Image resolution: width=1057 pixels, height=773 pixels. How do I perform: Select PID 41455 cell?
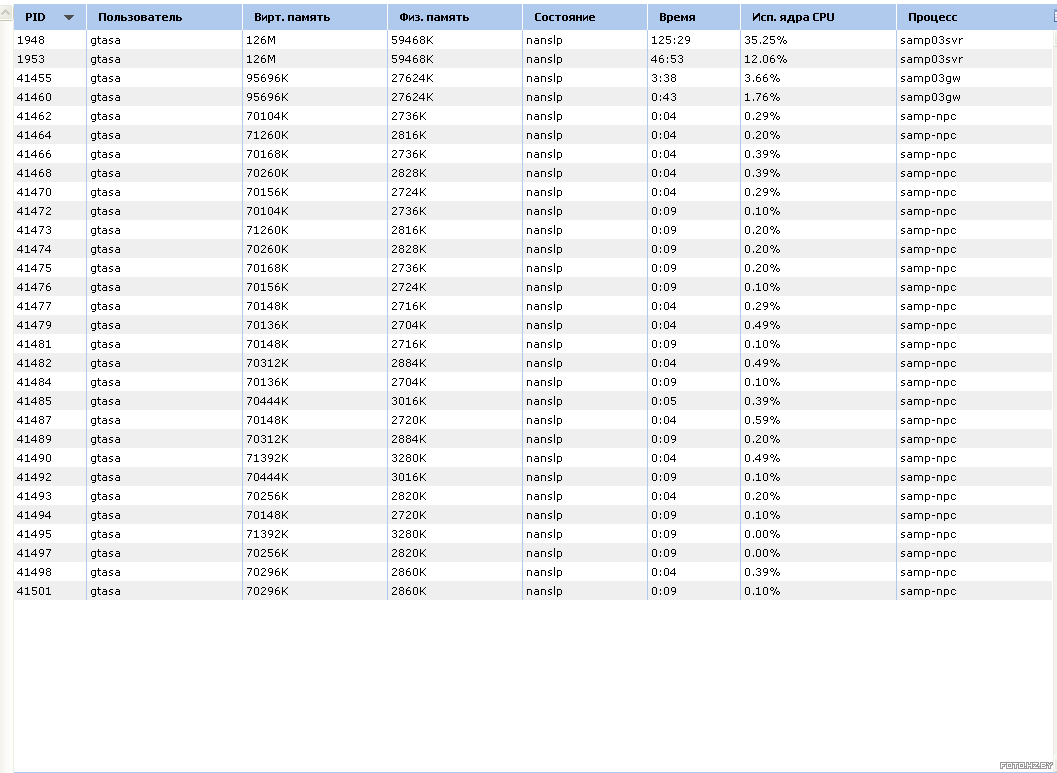point(34,78)
